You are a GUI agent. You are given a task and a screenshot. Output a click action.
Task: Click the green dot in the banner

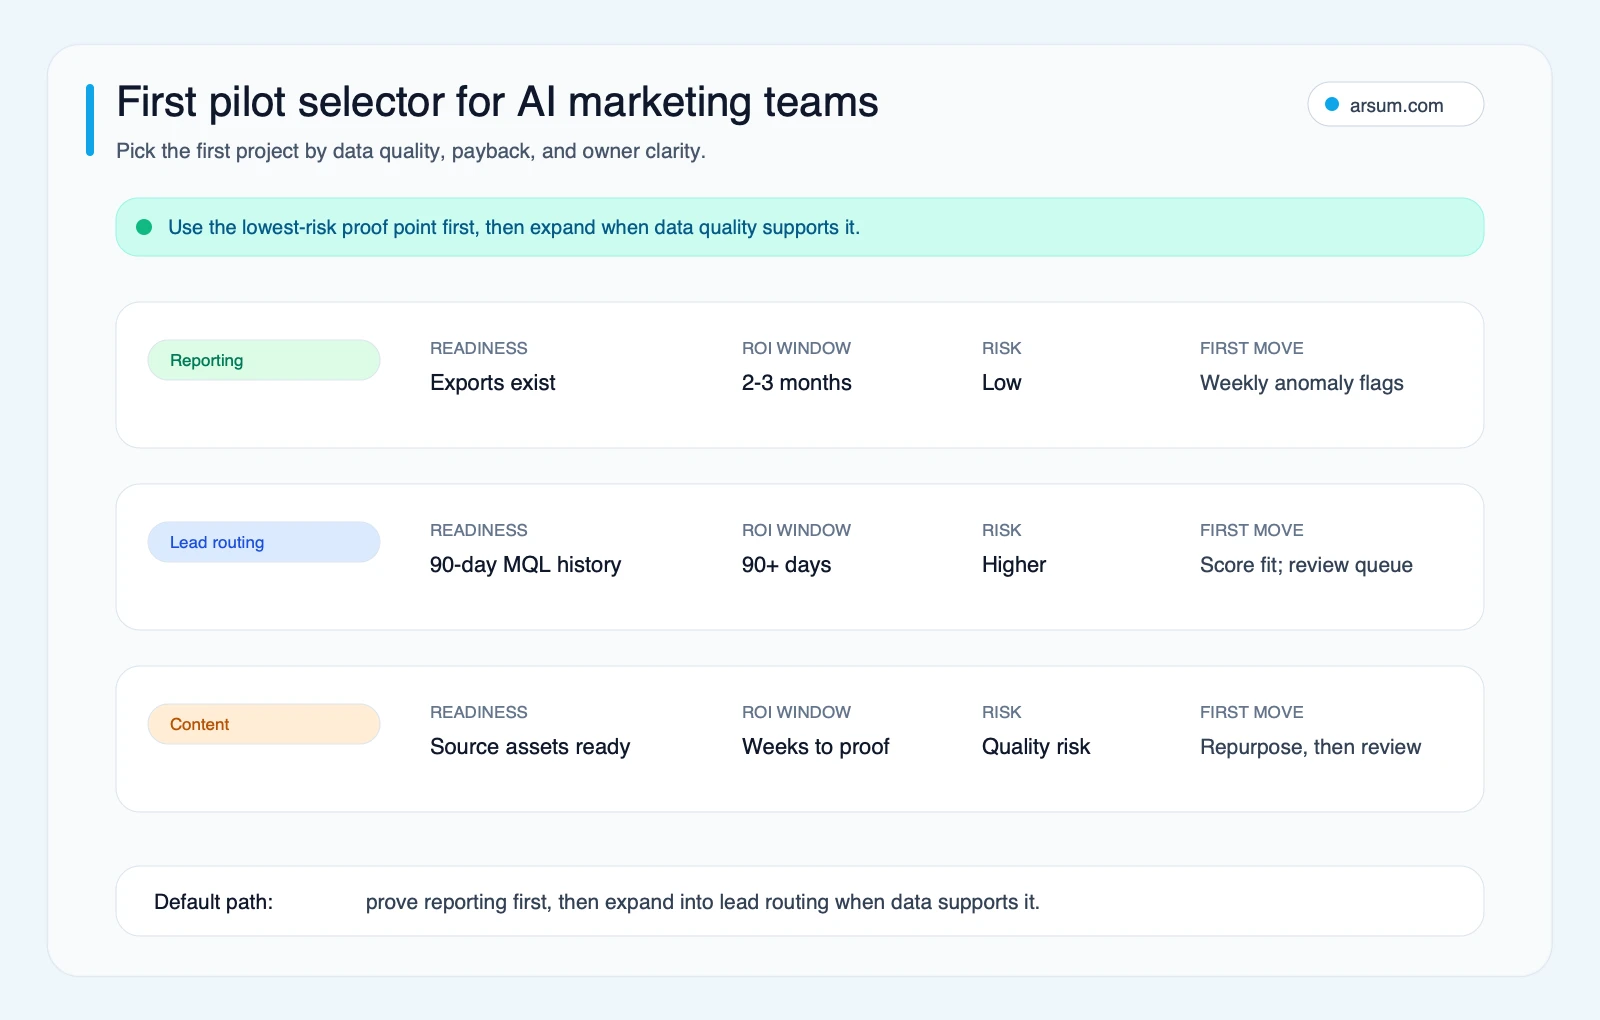click(x=144, y=227)
